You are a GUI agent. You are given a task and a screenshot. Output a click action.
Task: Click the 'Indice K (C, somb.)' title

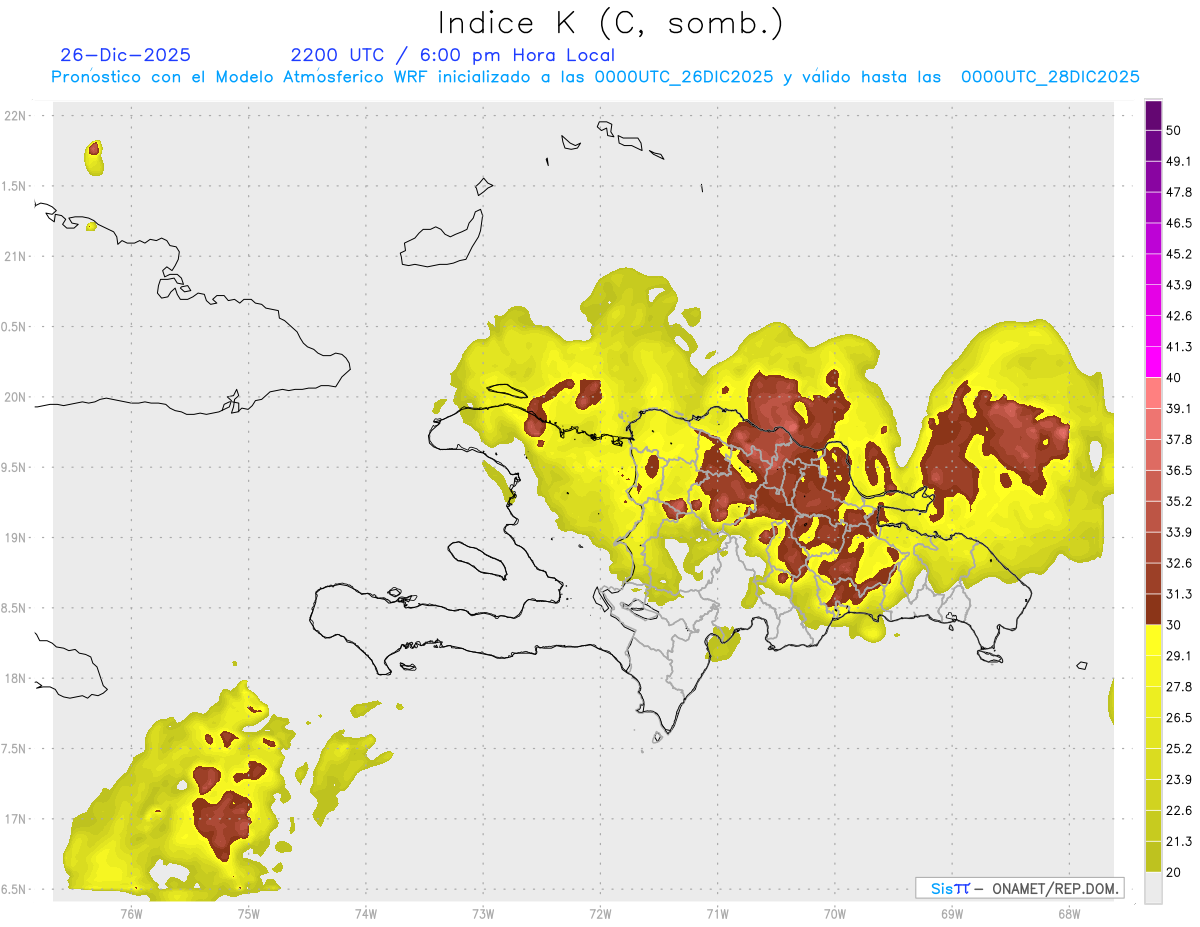tap(610, 24)
